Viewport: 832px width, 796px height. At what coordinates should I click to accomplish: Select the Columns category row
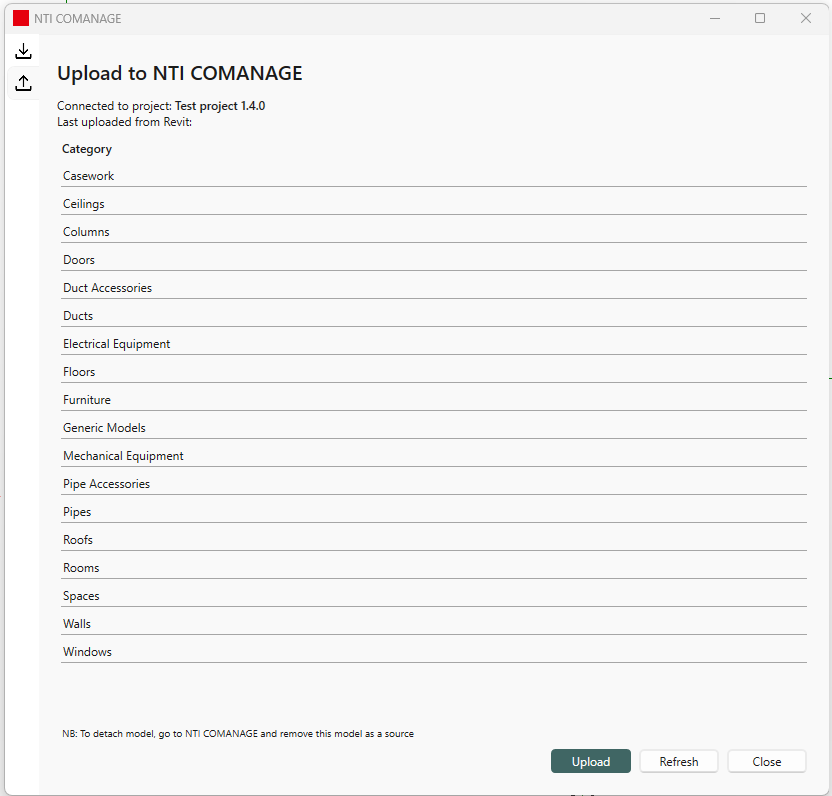[x=434, y=232]
